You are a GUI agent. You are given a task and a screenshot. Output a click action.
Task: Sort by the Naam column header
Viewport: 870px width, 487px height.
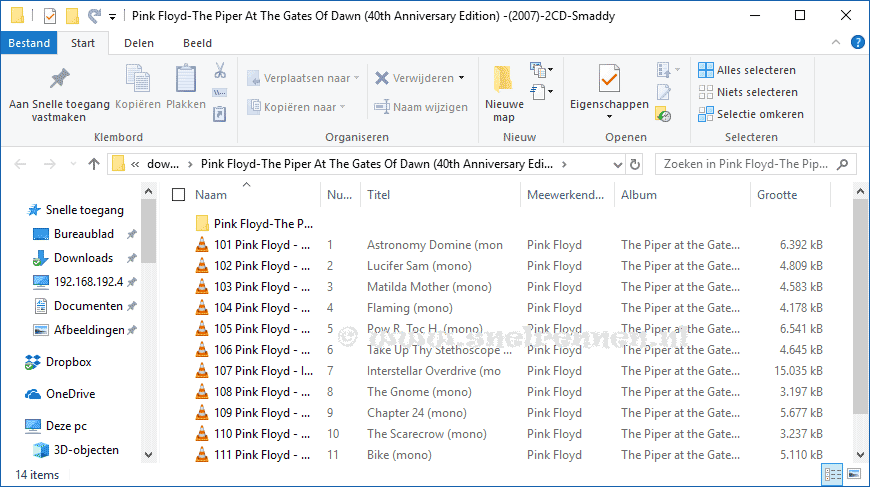point(211,195)
